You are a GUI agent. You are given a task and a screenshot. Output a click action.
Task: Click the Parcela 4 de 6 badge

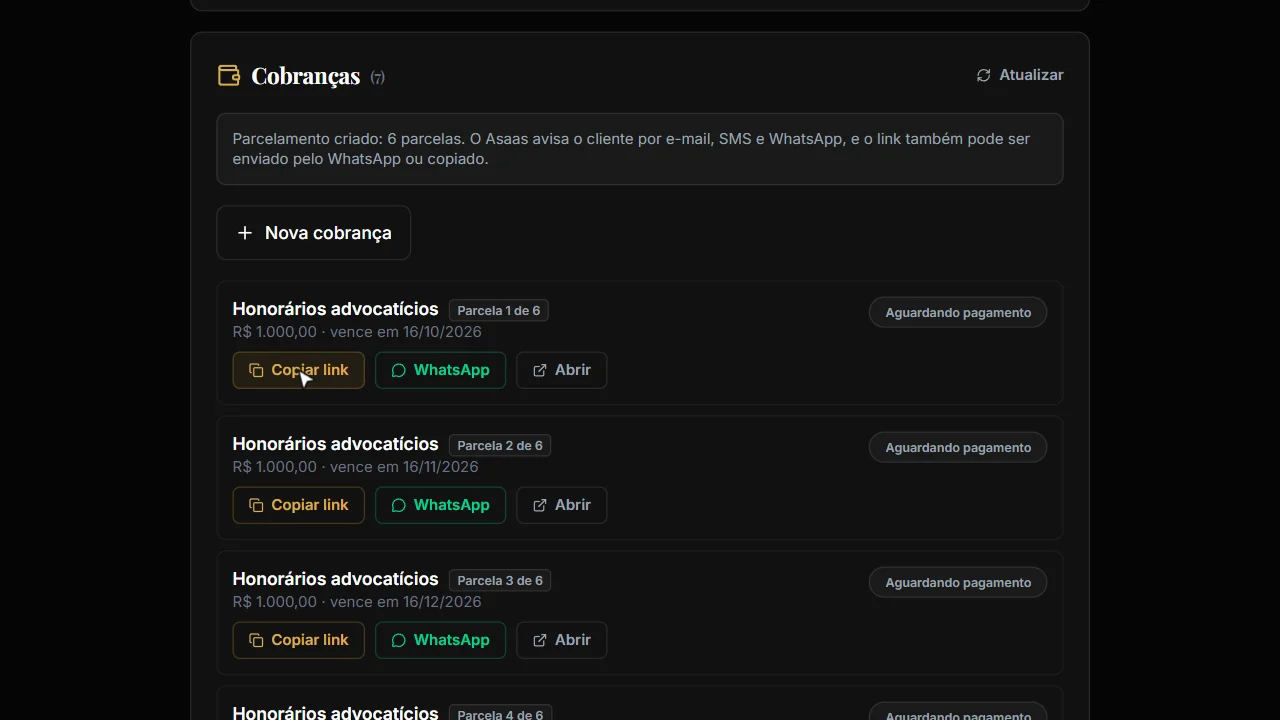(x=500, y=714)
